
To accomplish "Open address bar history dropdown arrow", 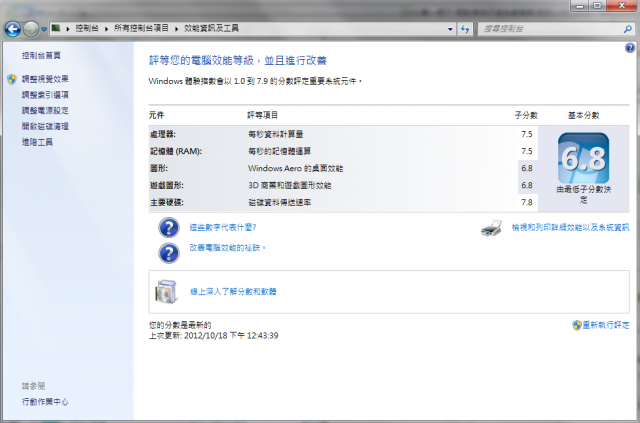I will [450, 29].
